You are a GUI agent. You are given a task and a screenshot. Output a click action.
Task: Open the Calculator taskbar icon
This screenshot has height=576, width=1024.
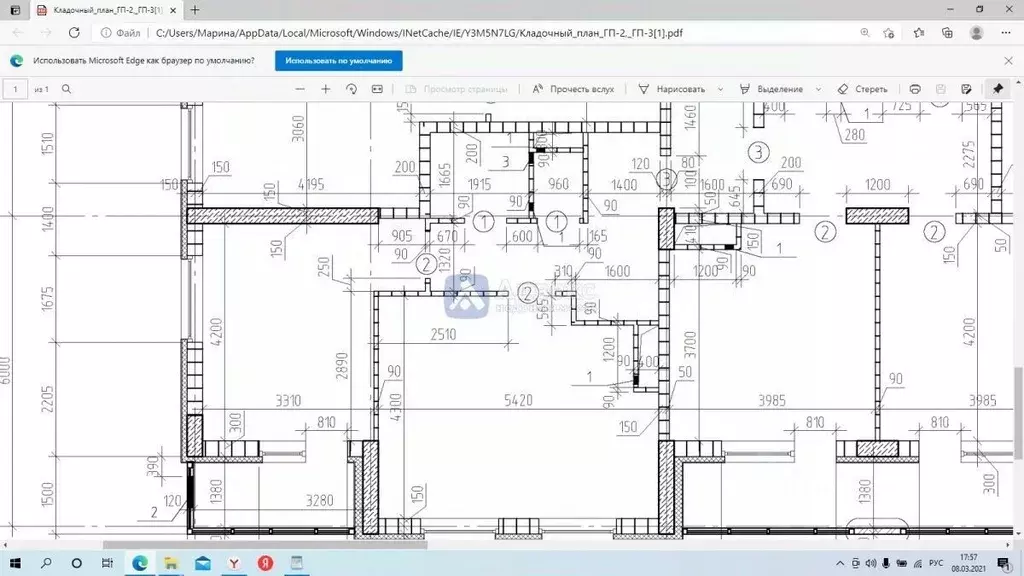point(296,563)
